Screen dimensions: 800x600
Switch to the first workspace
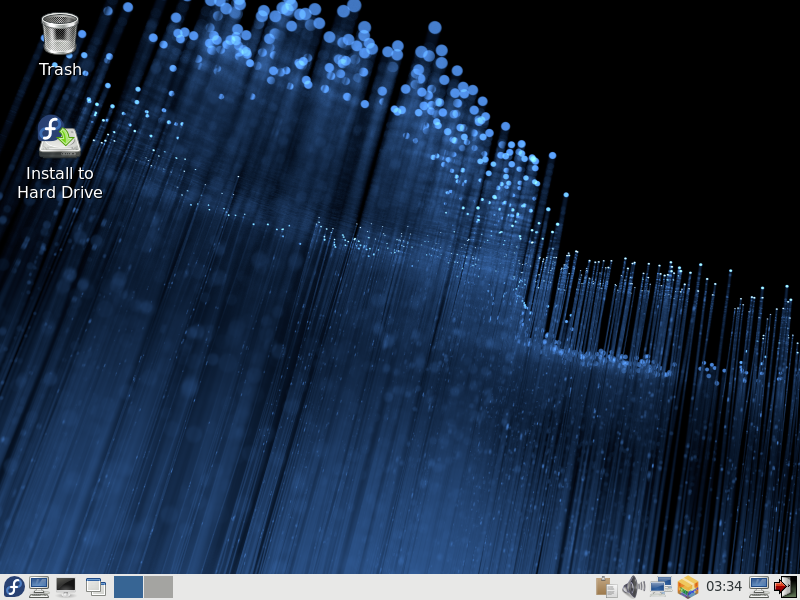(128, 587)
